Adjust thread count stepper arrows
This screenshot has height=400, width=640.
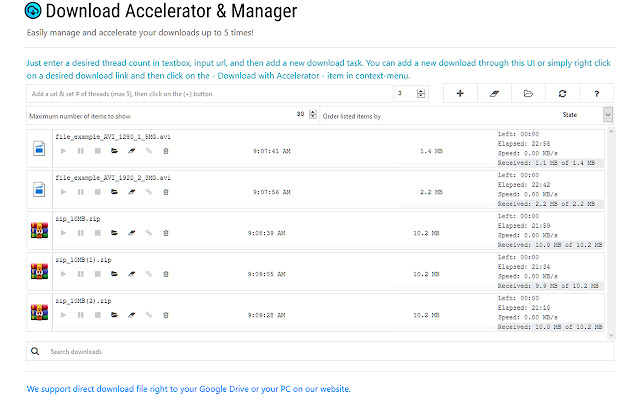tap(421, 93)
